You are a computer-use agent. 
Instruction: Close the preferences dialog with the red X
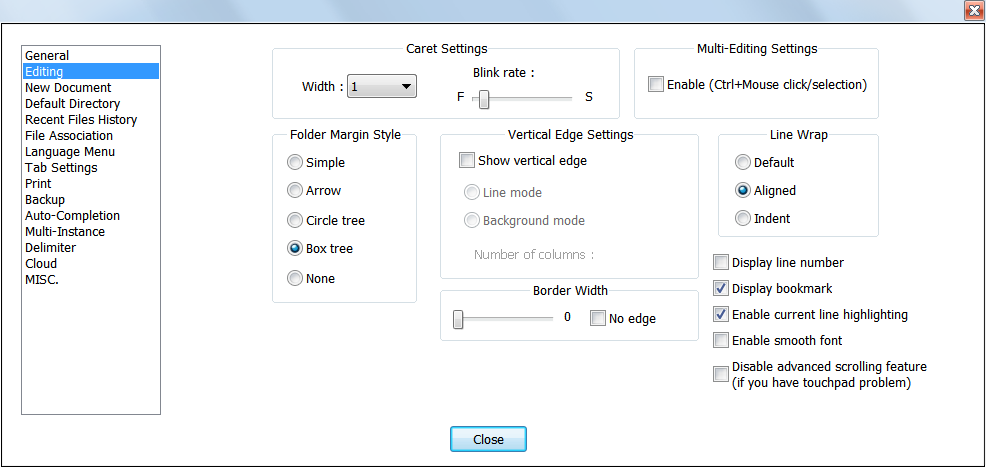tap(972, 11)
